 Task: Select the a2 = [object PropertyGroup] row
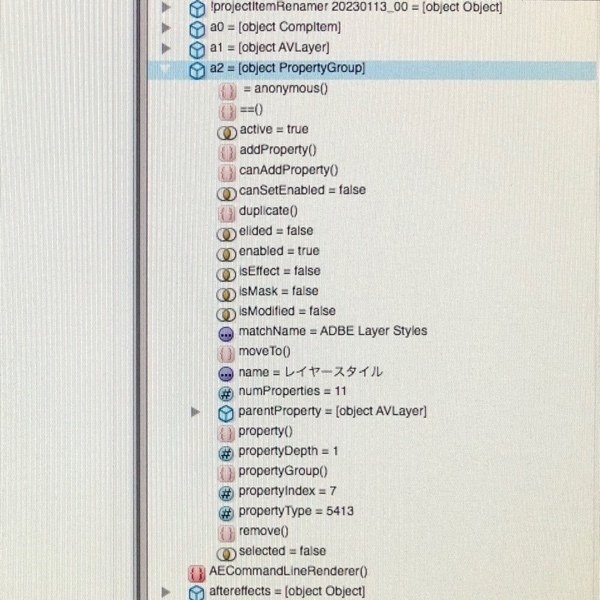[x=372, y=70]
